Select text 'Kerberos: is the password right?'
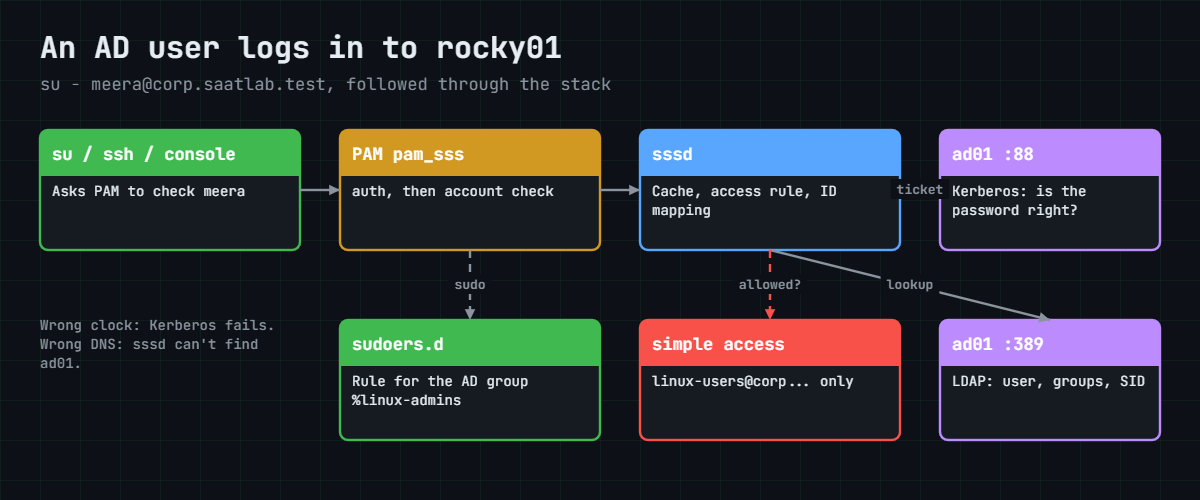The image size is (1200, 500). (1019, 201)
